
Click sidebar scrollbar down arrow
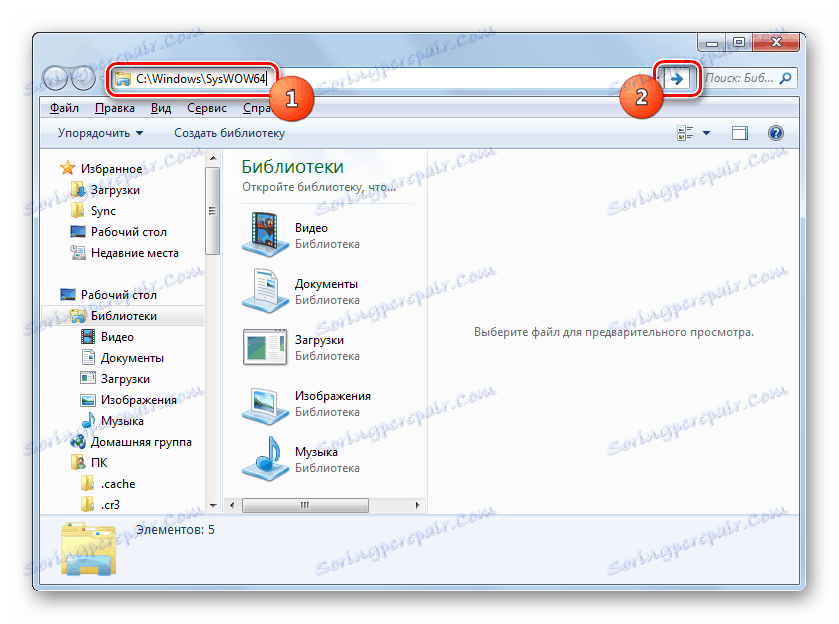pos(212,505)
